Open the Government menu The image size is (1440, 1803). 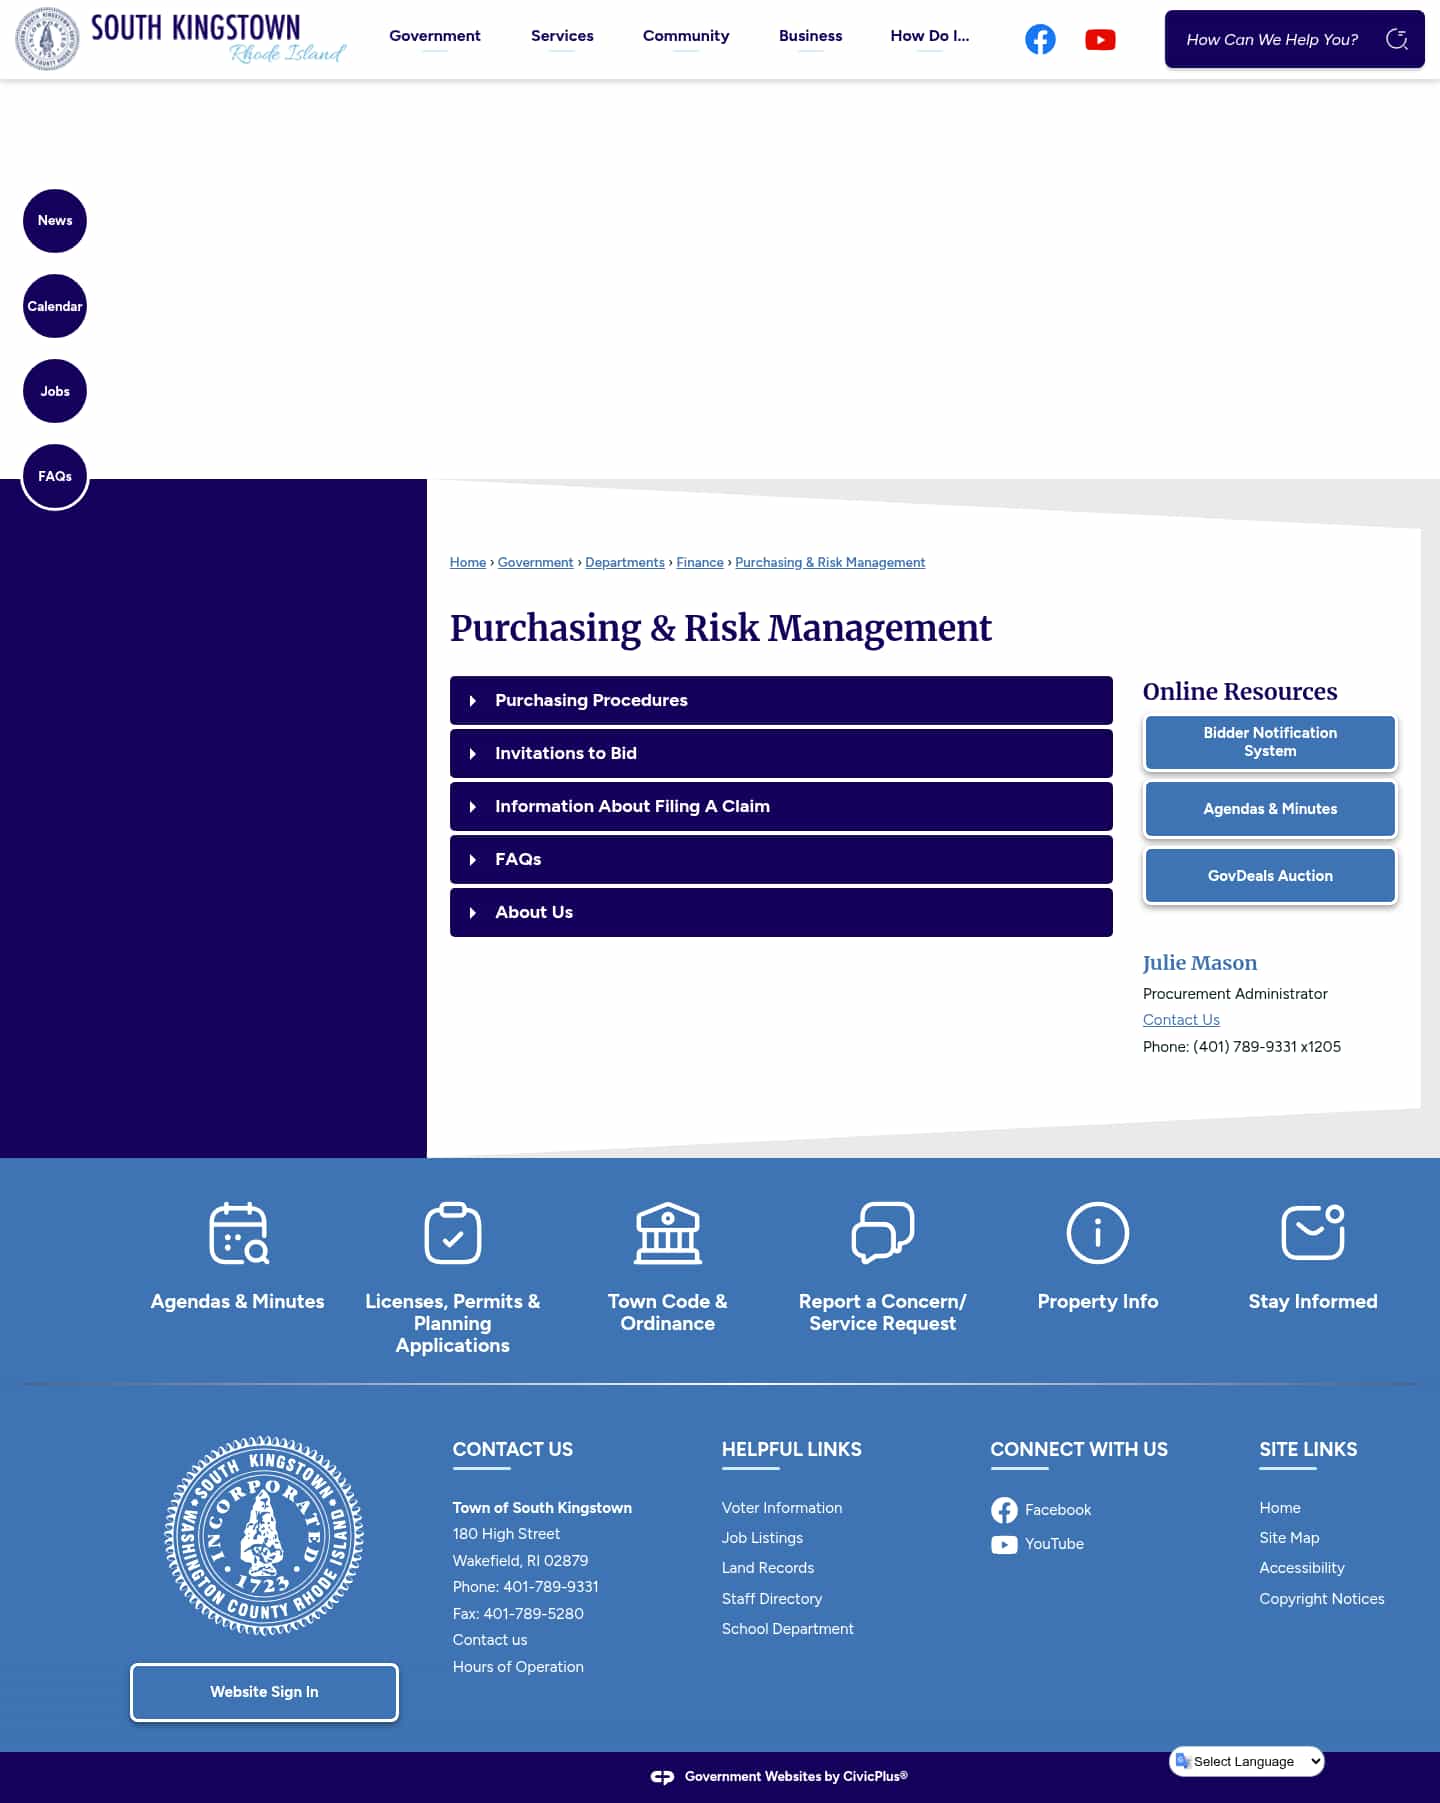click(x=435, y=36)
